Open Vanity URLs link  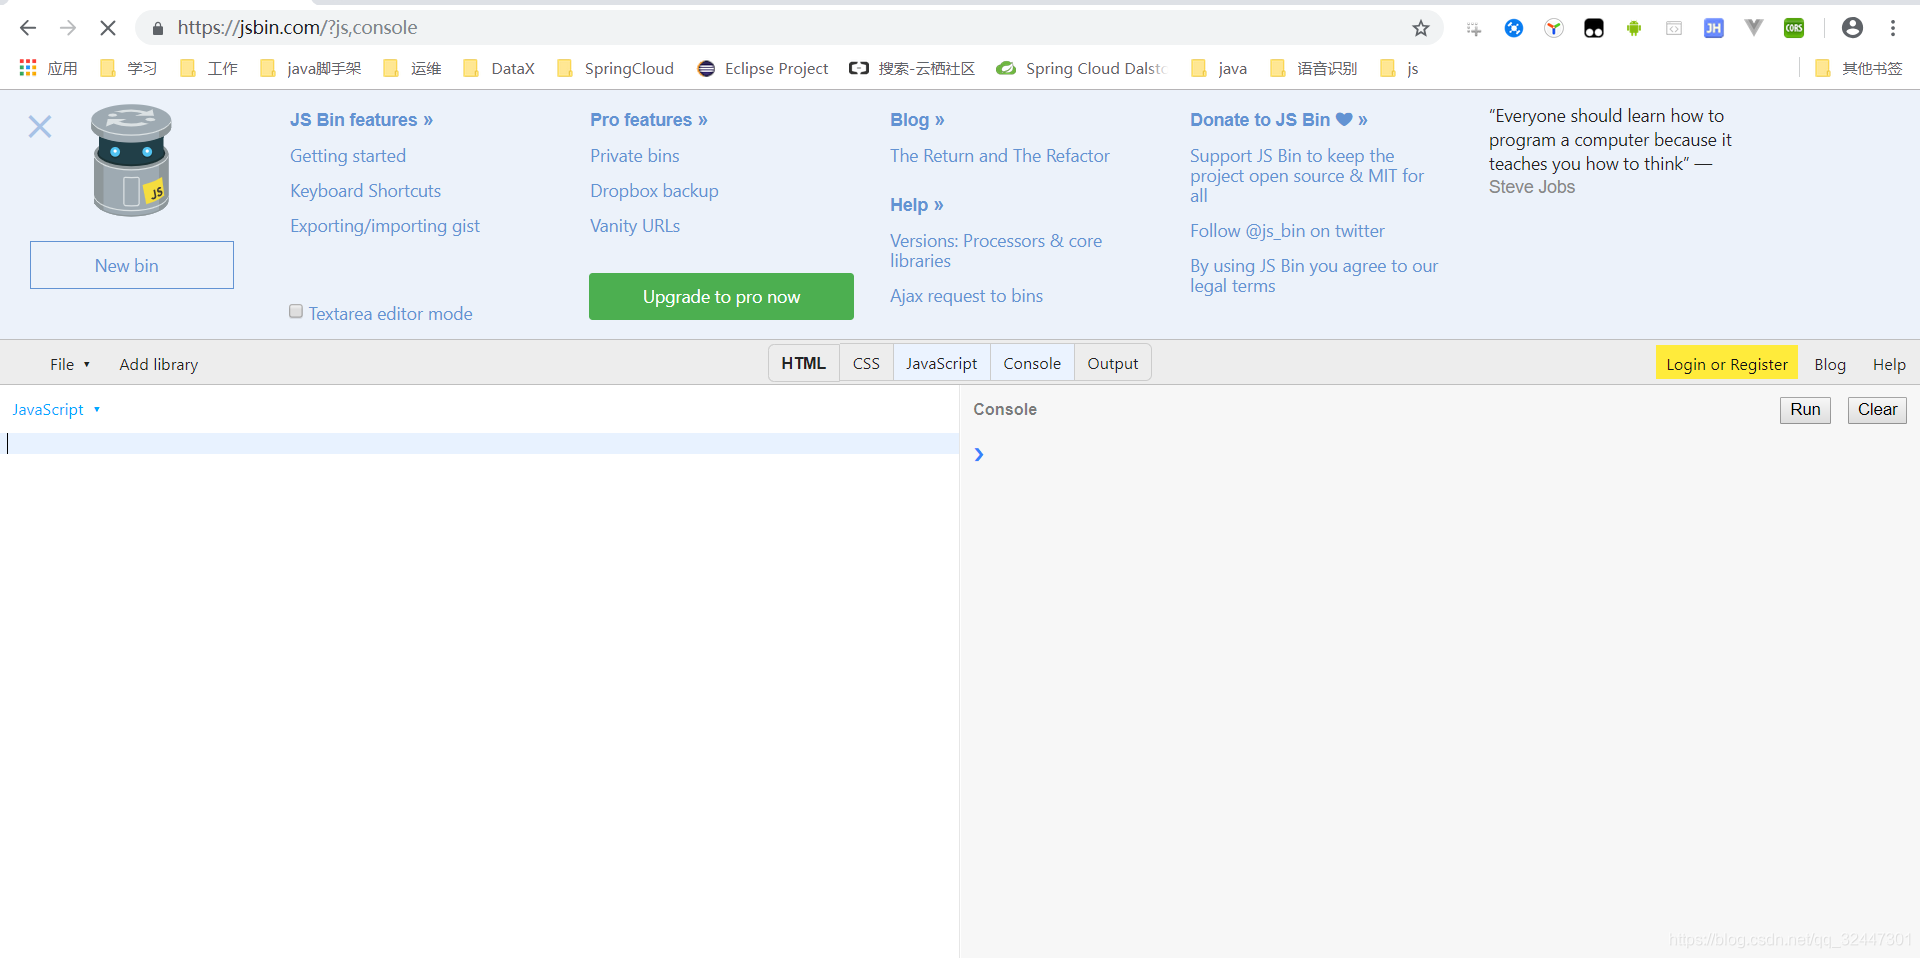pos(635,225)
